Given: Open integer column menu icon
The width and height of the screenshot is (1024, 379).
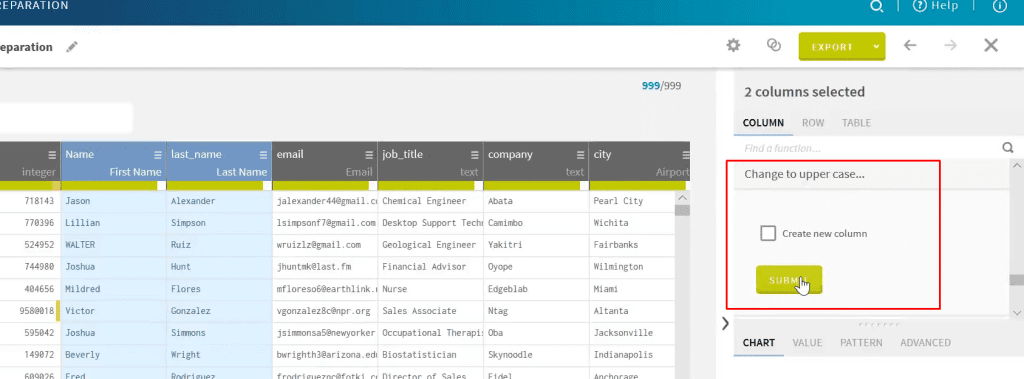Looking at the screenshot, I should pyautogui.click(x=52, y=155).
